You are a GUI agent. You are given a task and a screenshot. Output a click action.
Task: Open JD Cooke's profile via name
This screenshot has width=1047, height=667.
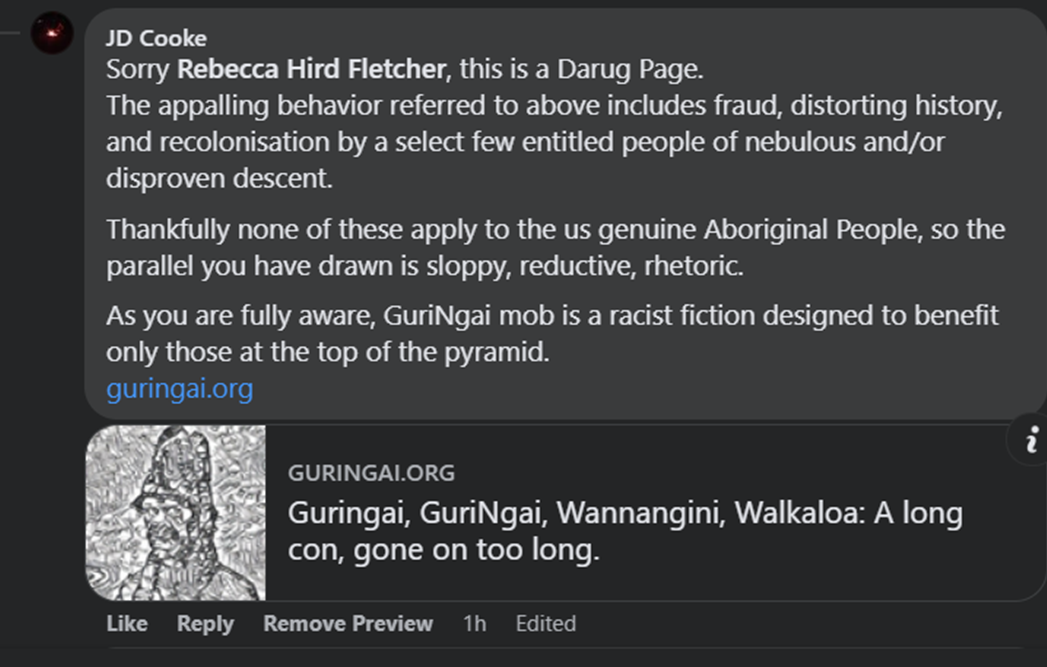pyautogui.click(x=156, y=39)
